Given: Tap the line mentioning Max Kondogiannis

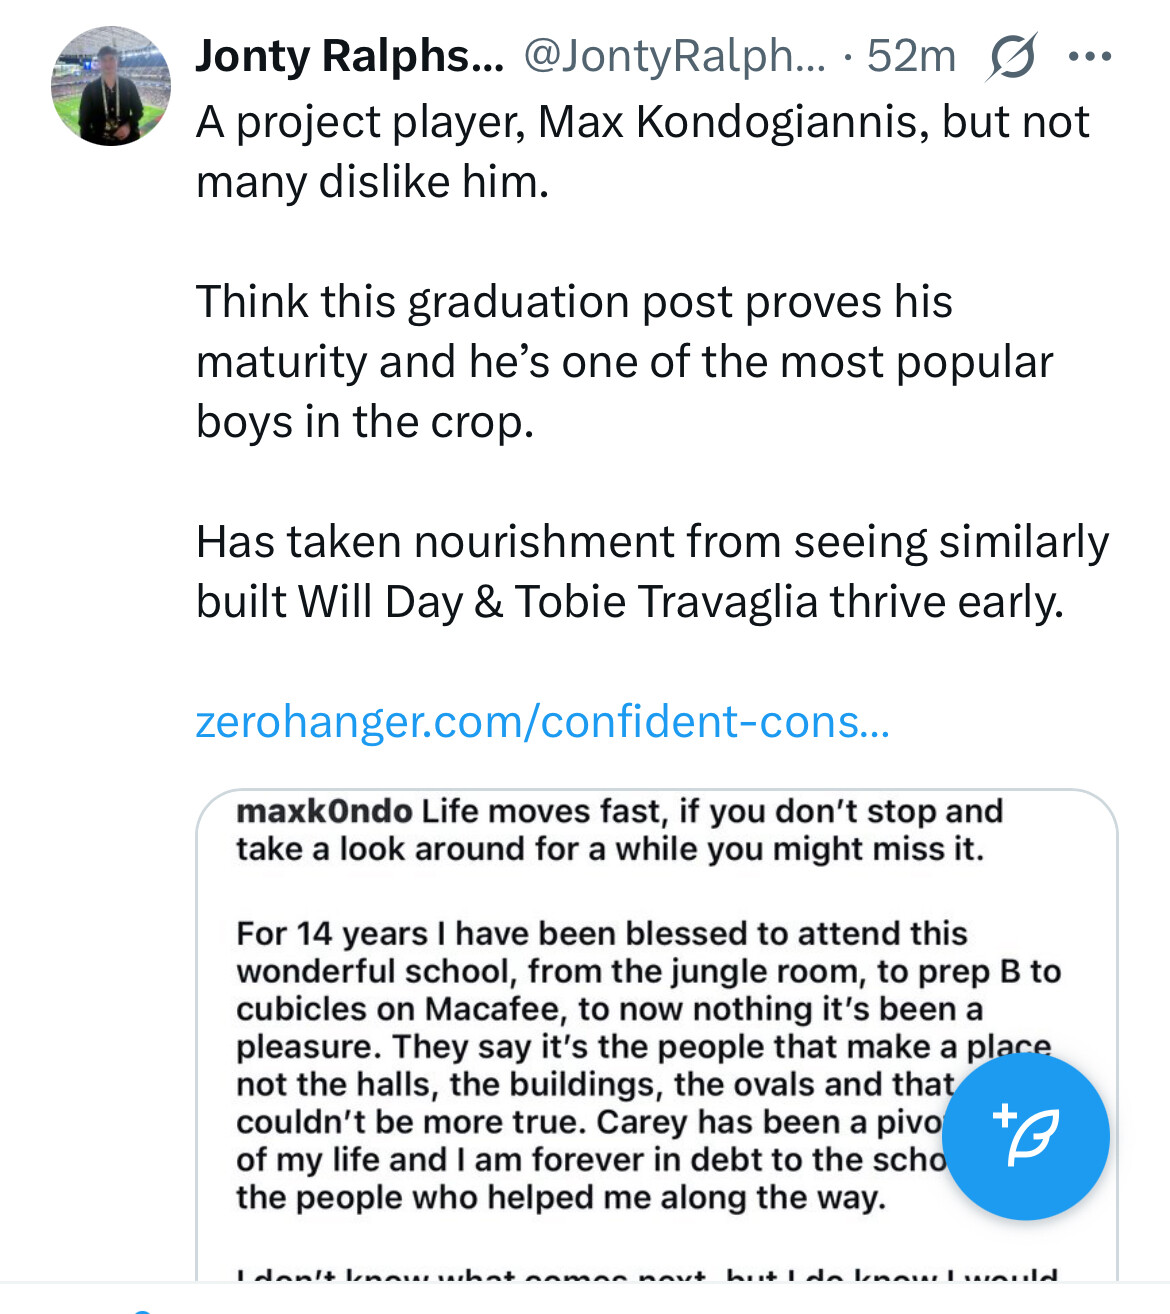Looking at the screenshot, I should click(642, 122).
